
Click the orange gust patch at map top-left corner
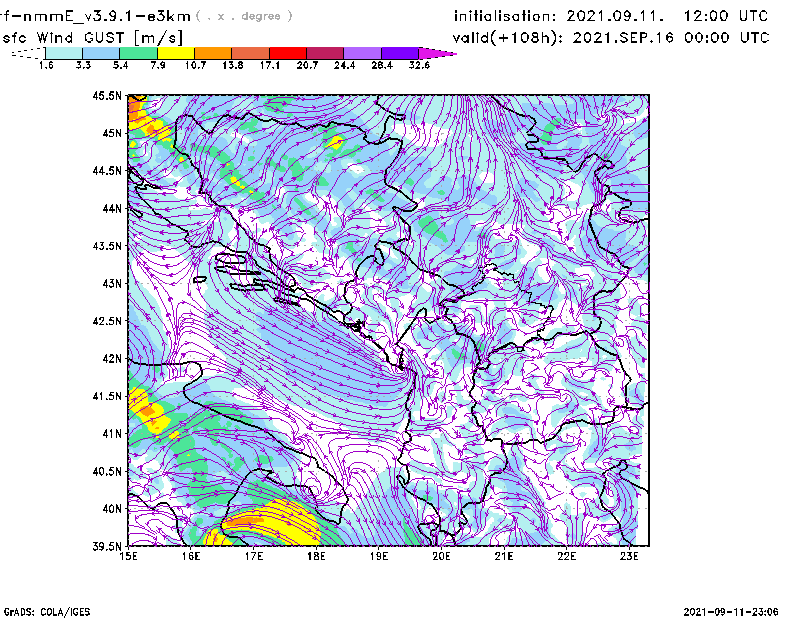[x=135, y=110]
